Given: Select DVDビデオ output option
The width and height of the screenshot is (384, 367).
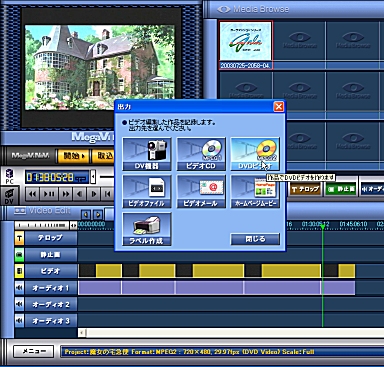Looking at the screenshot, I should click(255, 154).
